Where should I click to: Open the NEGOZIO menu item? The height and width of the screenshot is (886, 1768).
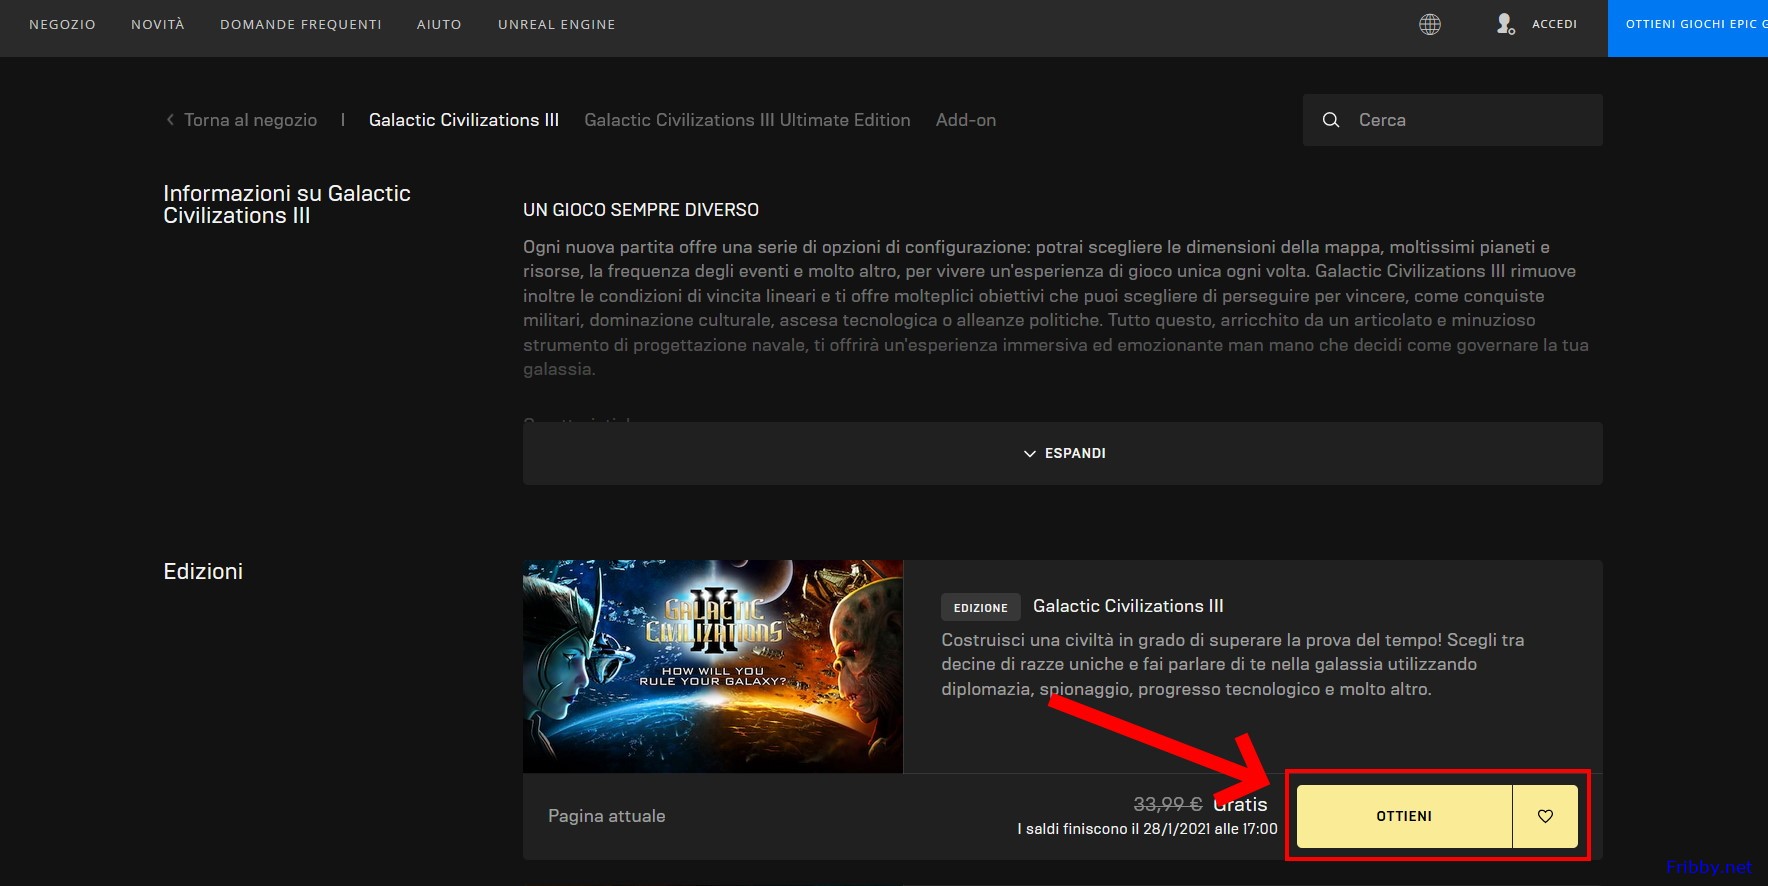point(62,24)
